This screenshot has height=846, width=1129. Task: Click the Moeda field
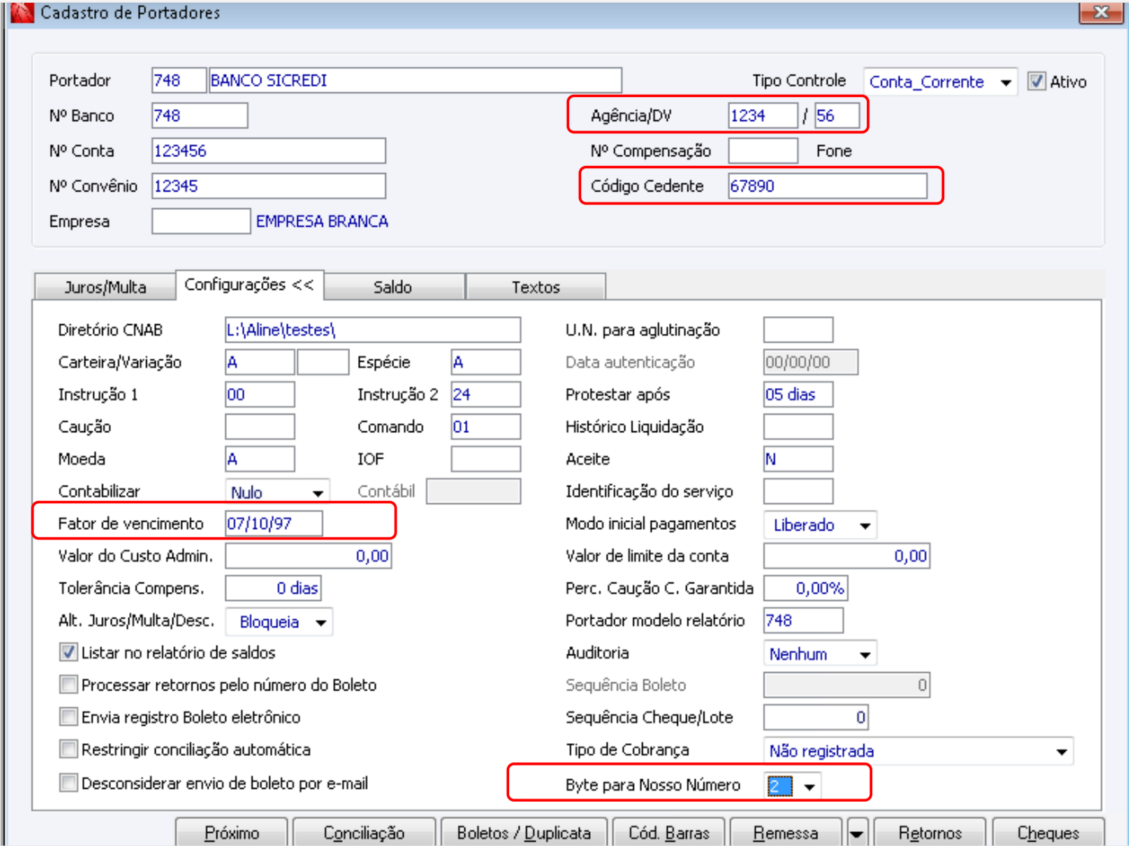[x=260, y=459]
